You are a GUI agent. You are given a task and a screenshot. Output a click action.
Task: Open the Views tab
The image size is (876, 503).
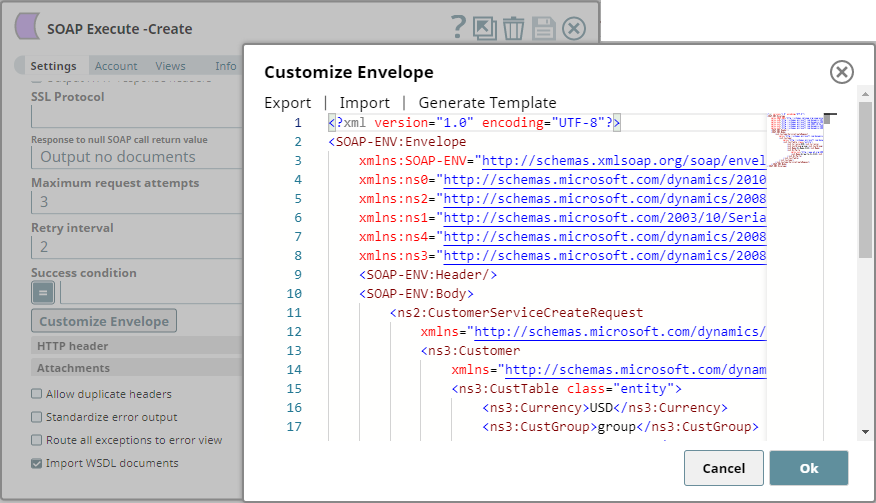[x=170, y=66]
